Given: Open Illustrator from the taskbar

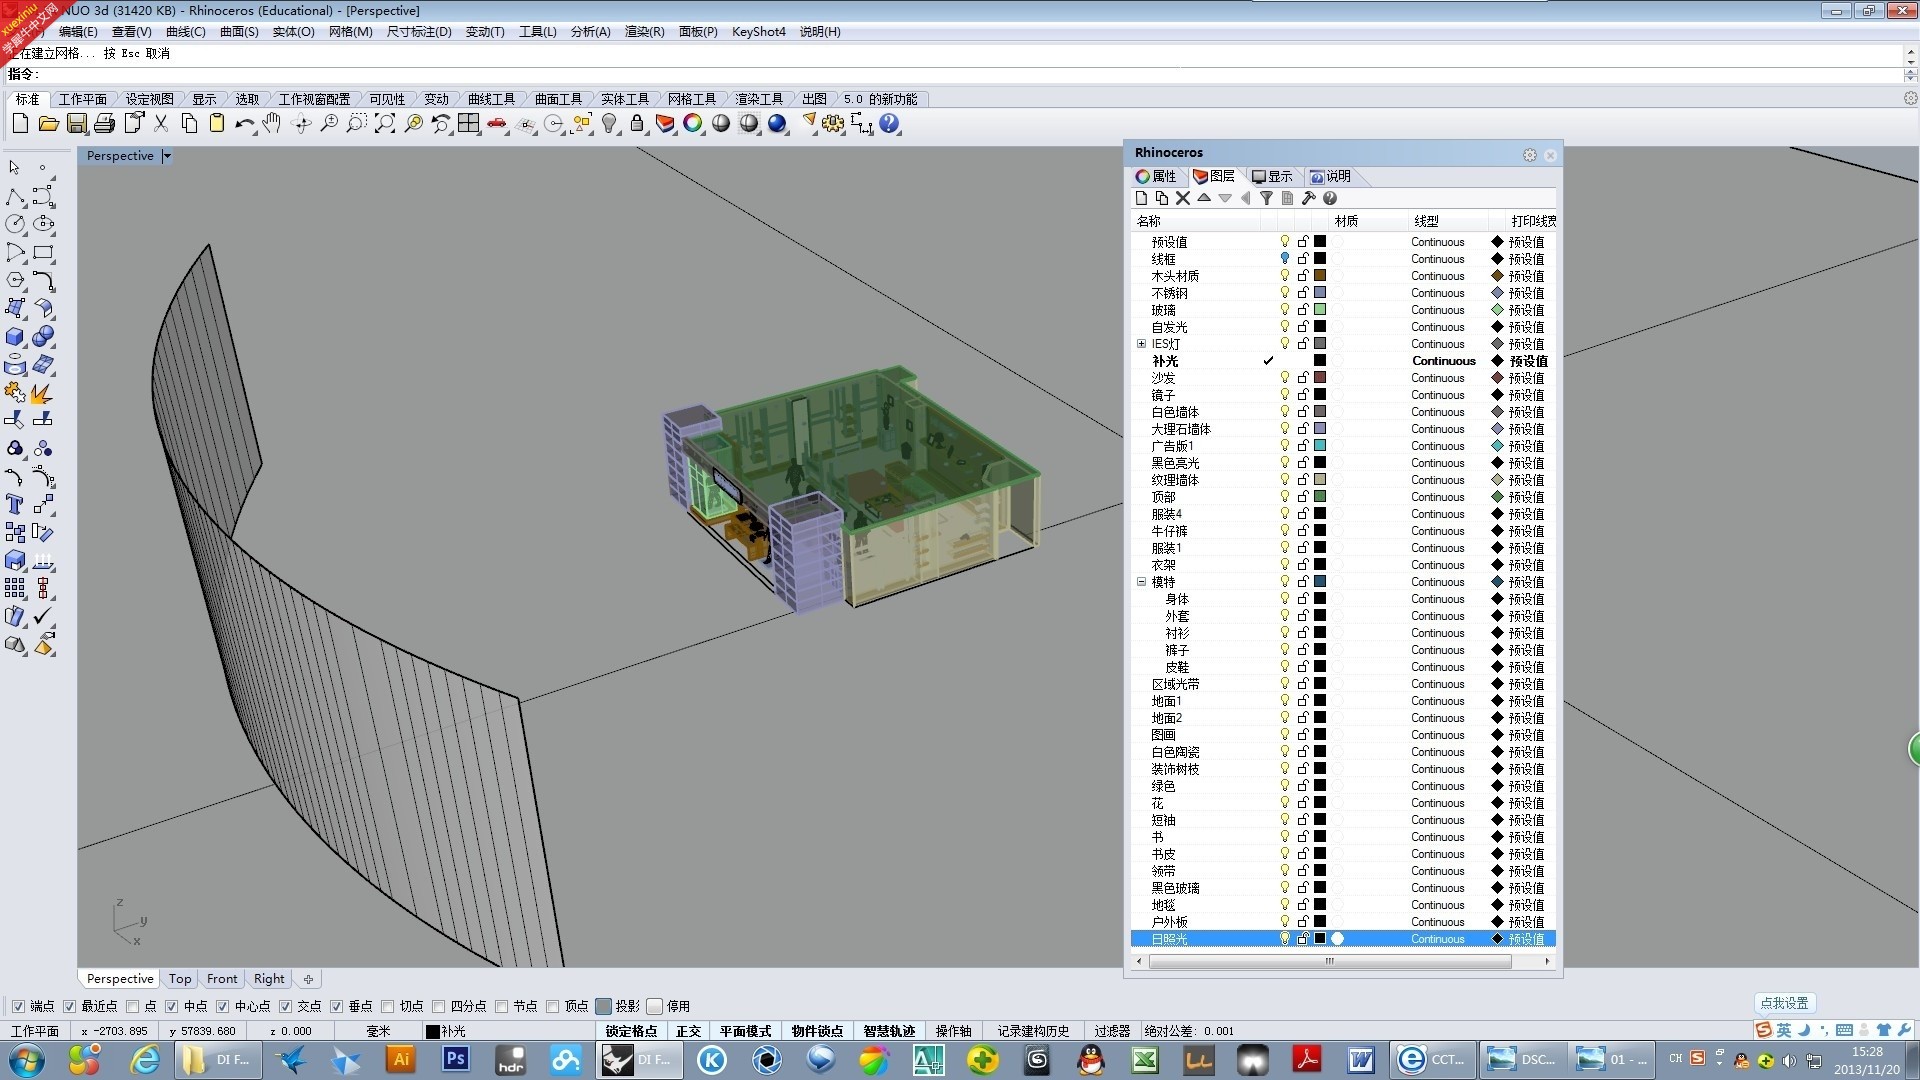Looking at the screenshot, I should point(401,1059).
